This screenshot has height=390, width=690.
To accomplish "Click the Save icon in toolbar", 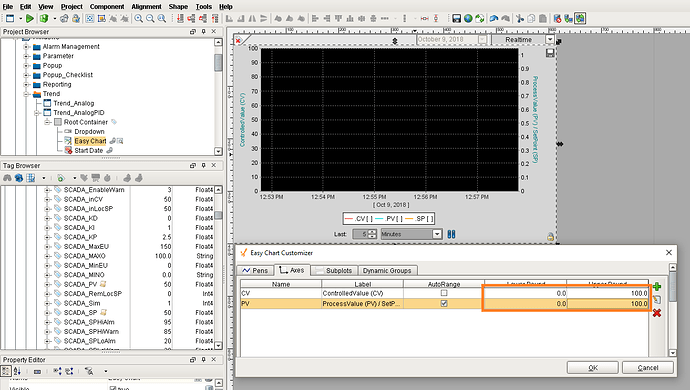I will [x=456, y=18].
